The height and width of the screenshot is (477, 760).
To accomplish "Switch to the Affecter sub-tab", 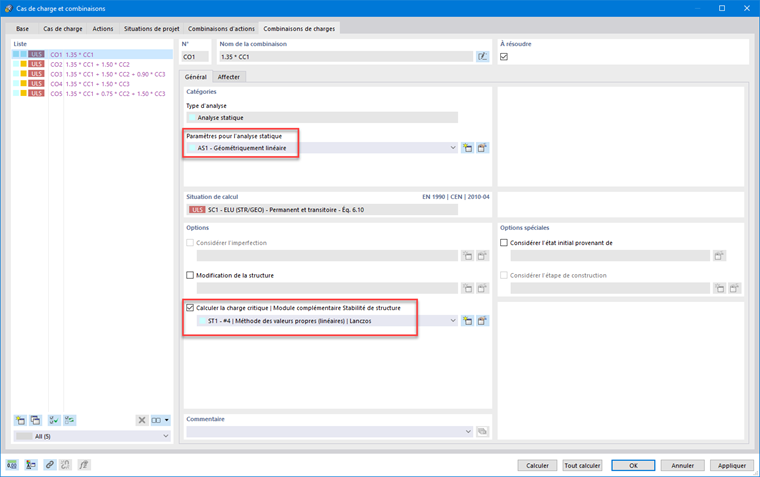I will [229, 77].
